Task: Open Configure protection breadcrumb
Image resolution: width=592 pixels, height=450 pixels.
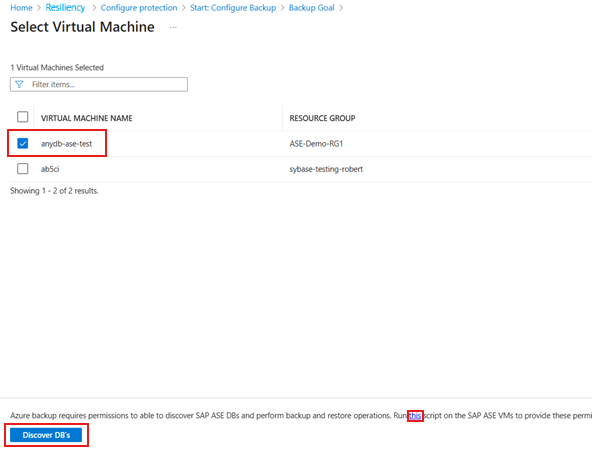Action: [139, 8]
